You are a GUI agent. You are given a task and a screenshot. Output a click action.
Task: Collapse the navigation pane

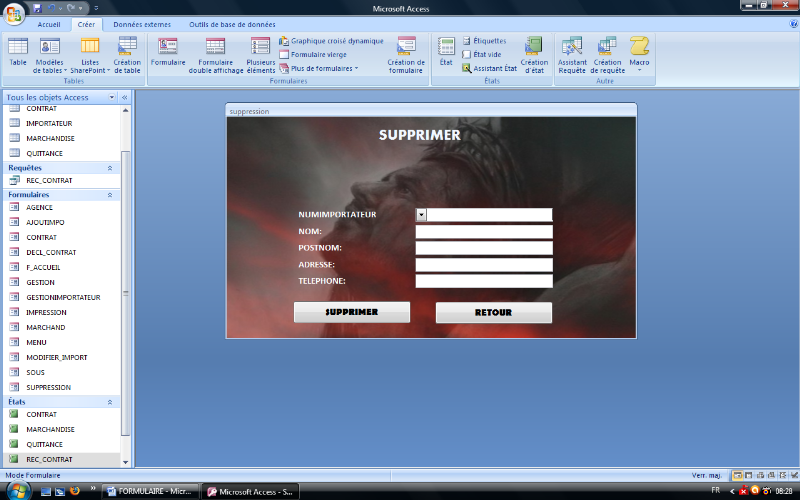click(124, 97)
